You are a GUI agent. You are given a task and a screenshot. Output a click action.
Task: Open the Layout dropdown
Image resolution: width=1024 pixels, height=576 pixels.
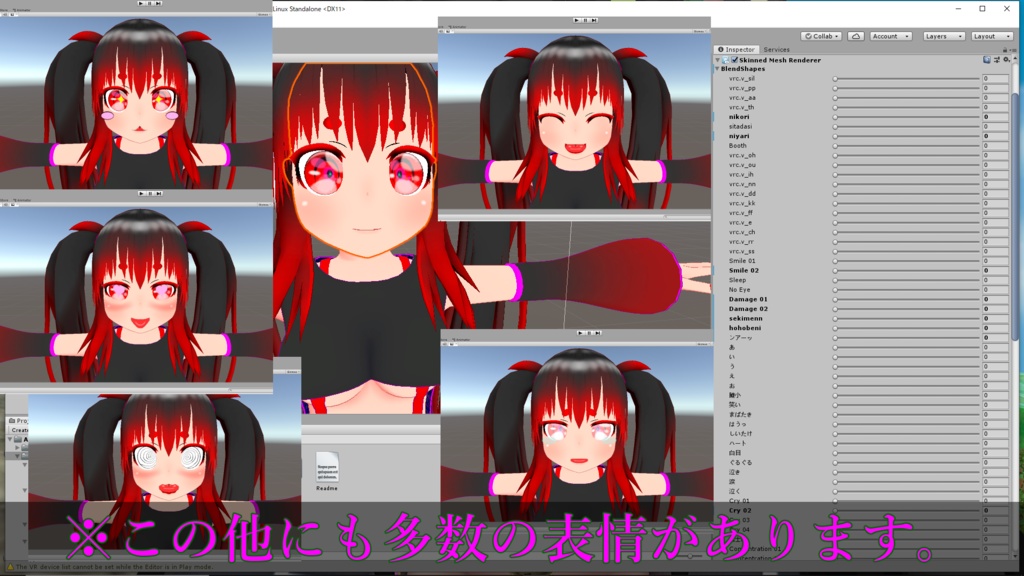[x=991, y=36]
